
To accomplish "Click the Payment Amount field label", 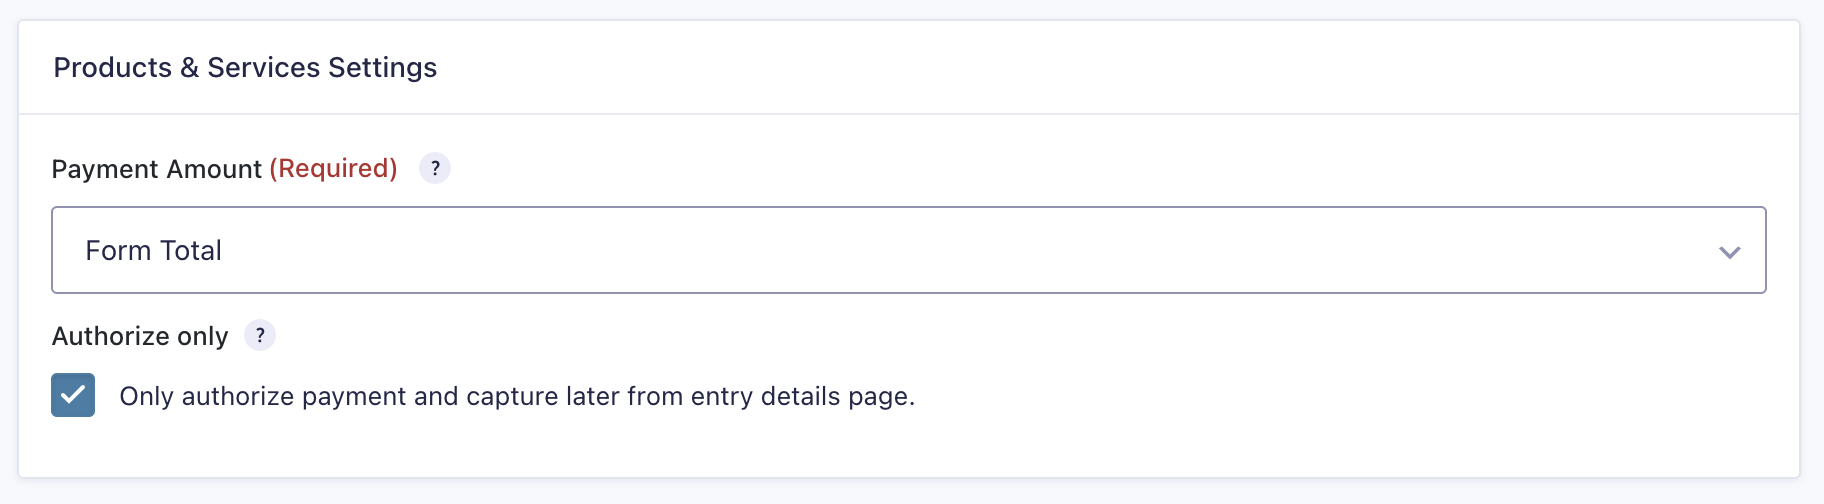I will click(x=156, y=169).
